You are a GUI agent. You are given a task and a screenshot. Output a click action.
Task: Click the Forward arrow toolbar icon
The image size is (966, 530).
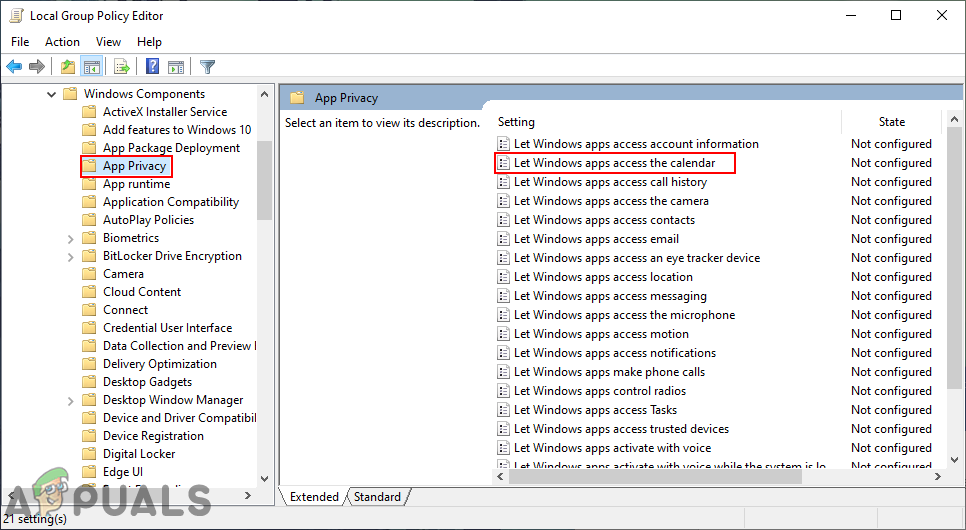pyautogui.click(x=37, y=67)
